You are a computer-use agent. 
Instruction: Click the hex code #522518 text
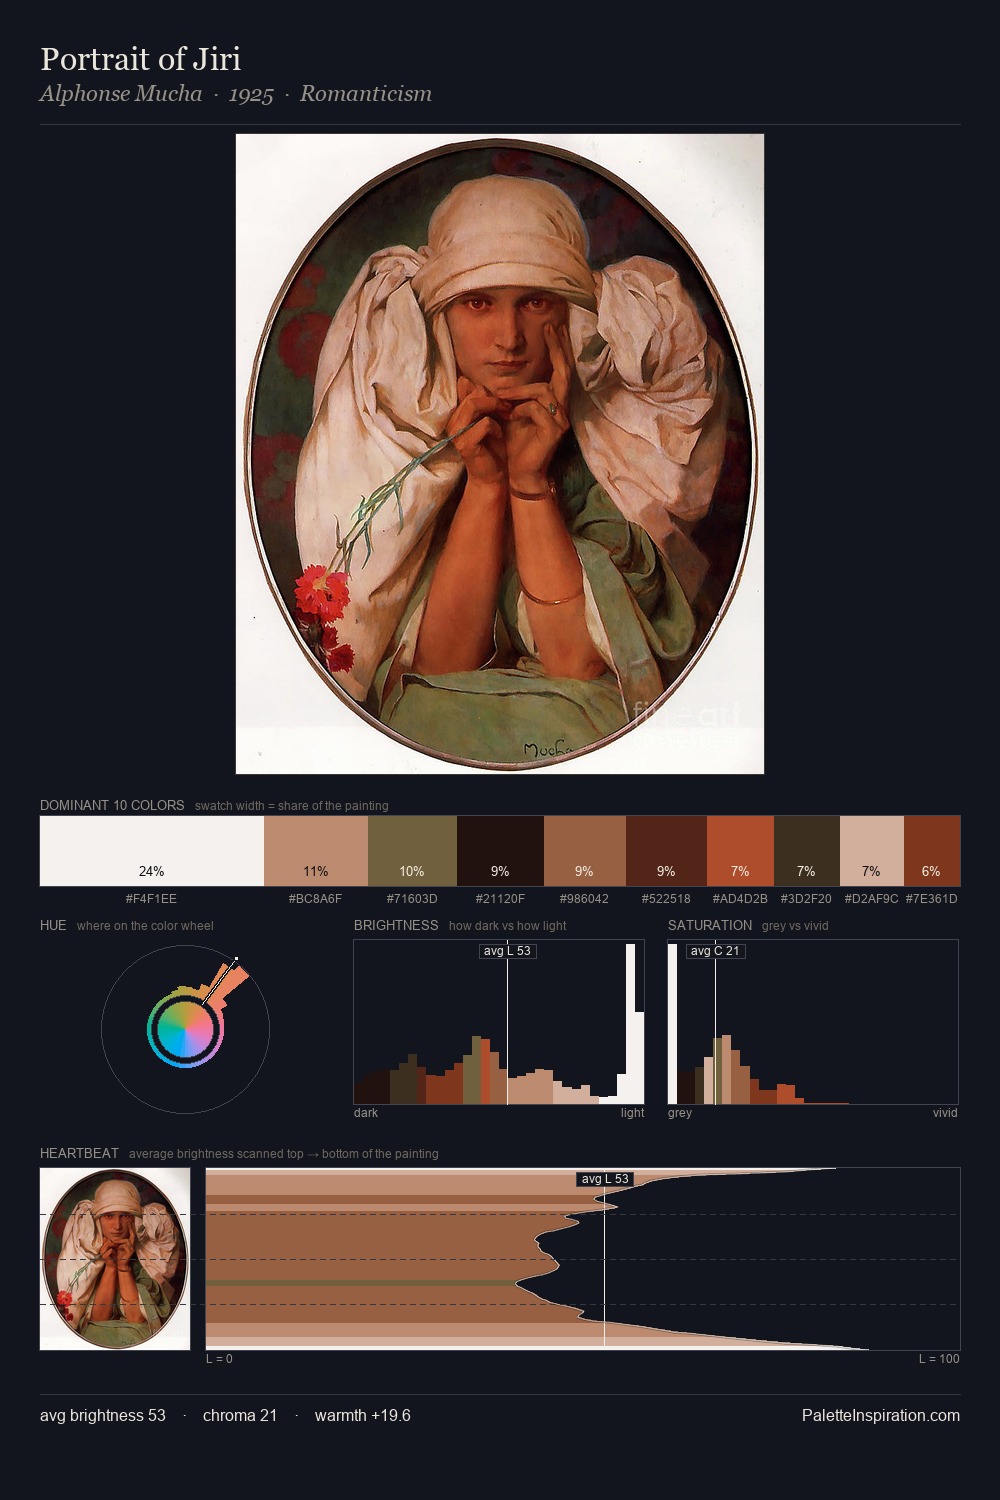coord(666,899)
